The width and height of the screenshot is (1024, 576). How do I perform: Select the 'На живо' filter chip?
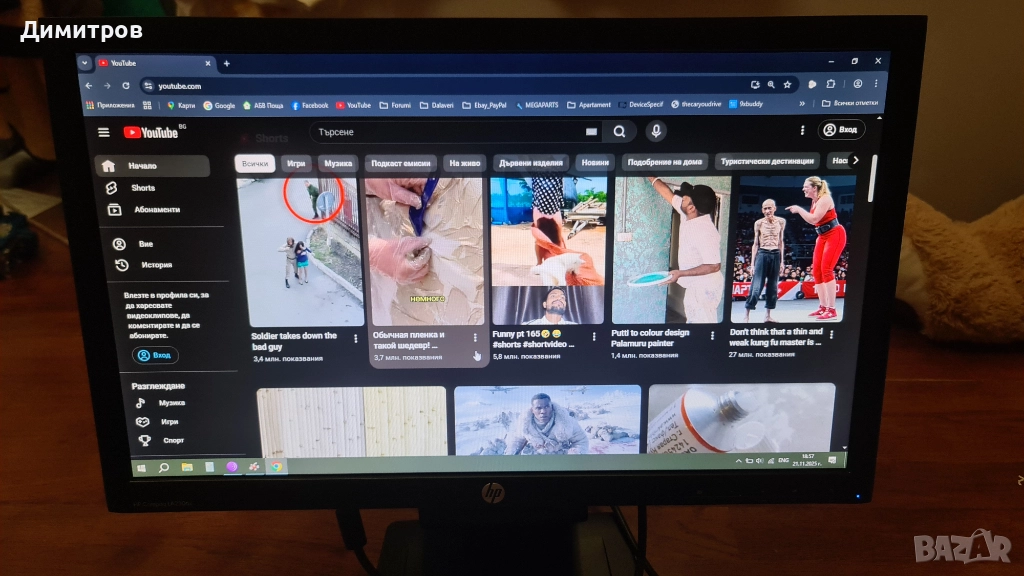465,162
